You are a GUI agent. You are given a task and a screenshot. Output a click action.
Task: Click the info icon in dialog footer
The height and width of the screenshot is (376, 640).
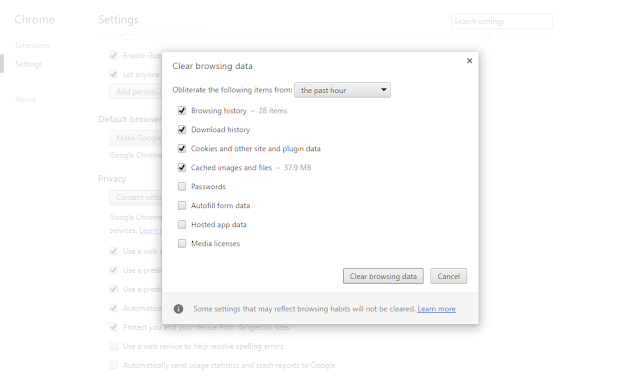[x=178, y=309]
